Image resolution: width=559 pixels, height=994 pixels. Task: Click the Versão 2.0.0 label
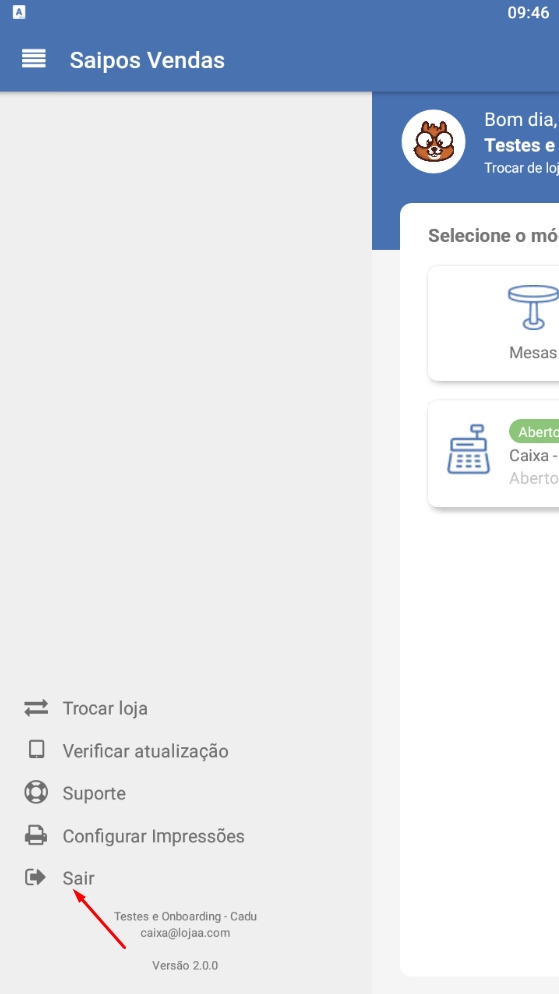185,965
